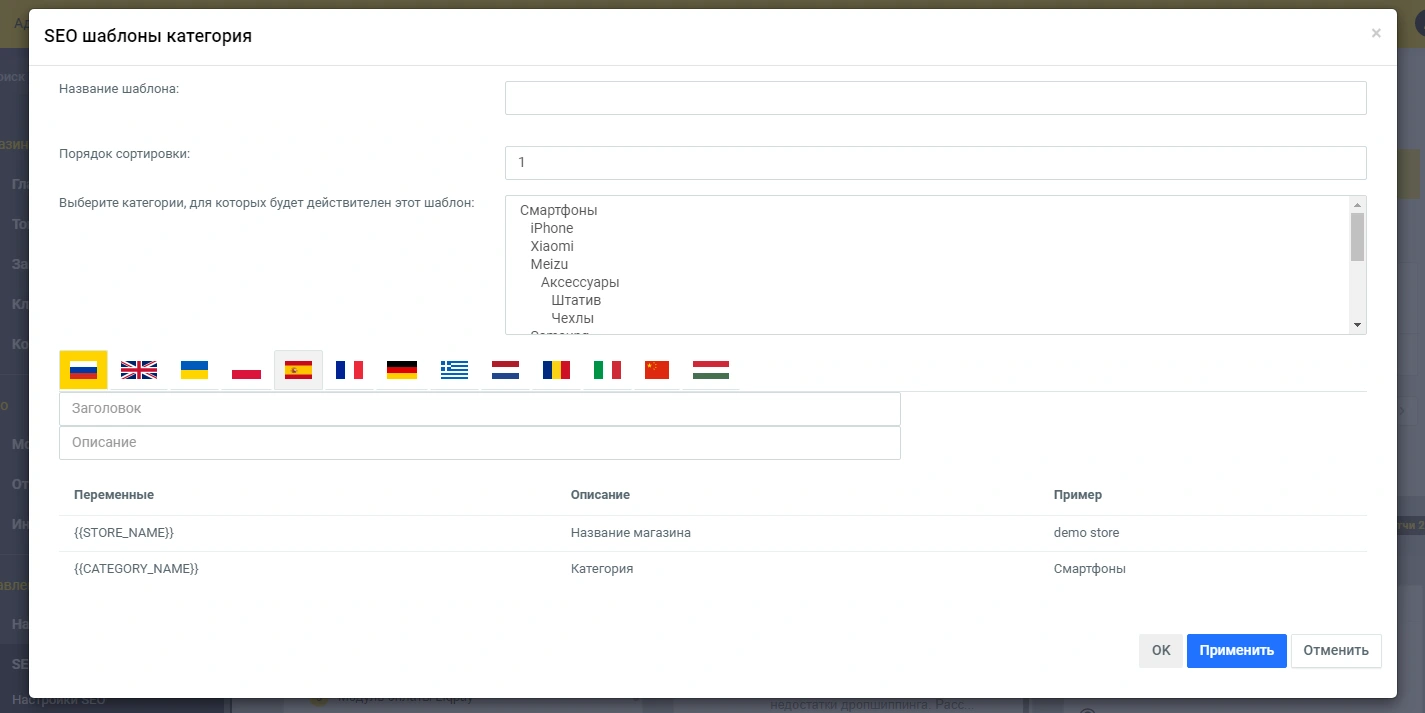Switch to the French flag tab
1425x713 pixels.
tap(350, 370)
